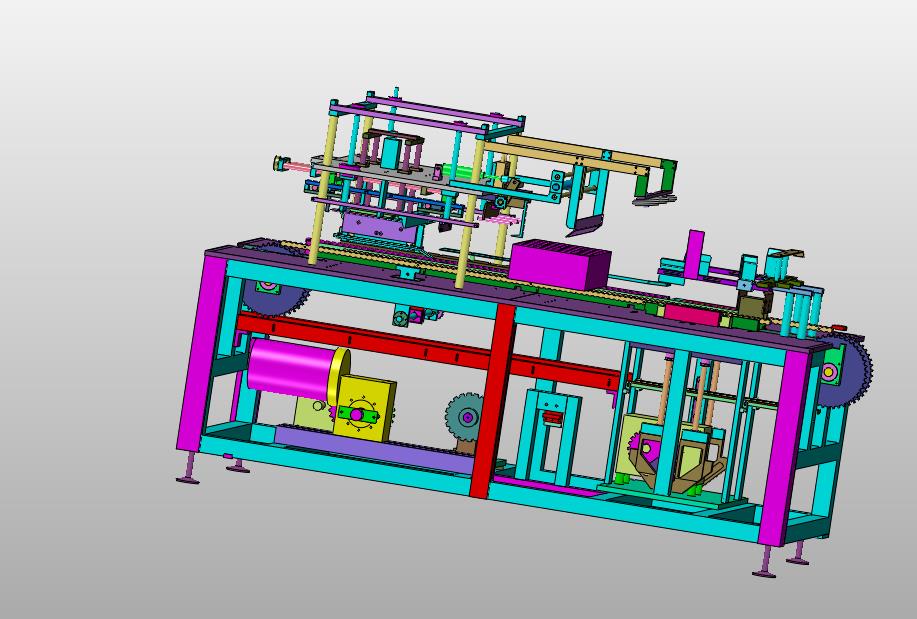Select the magenta right front frame leg
Image resolution: width=917 pixels, height=619 pixels.
785,446
